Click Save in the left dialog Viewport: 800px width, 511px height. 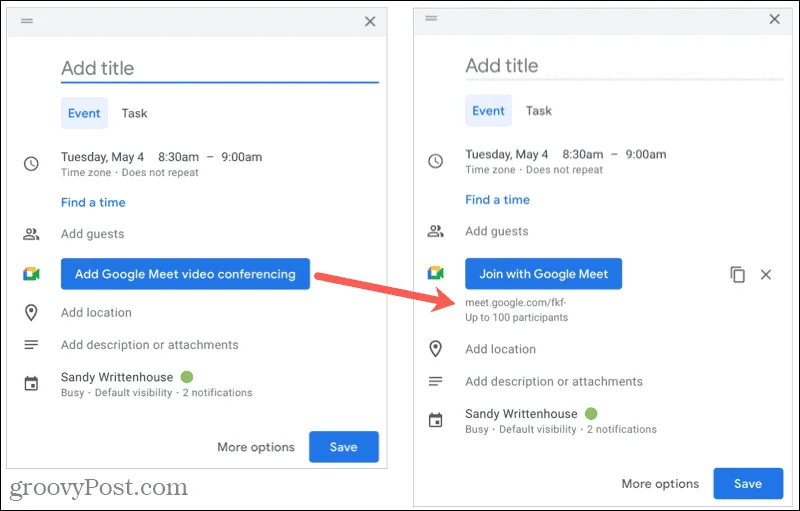344,447
